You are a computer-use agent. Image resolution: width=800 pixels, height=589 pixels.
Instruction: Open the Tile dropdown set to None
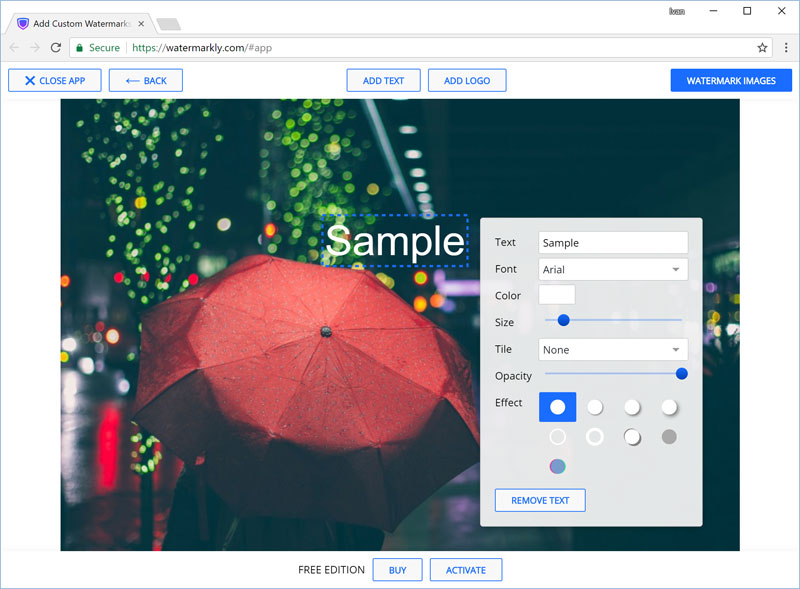tap(613, 350)
